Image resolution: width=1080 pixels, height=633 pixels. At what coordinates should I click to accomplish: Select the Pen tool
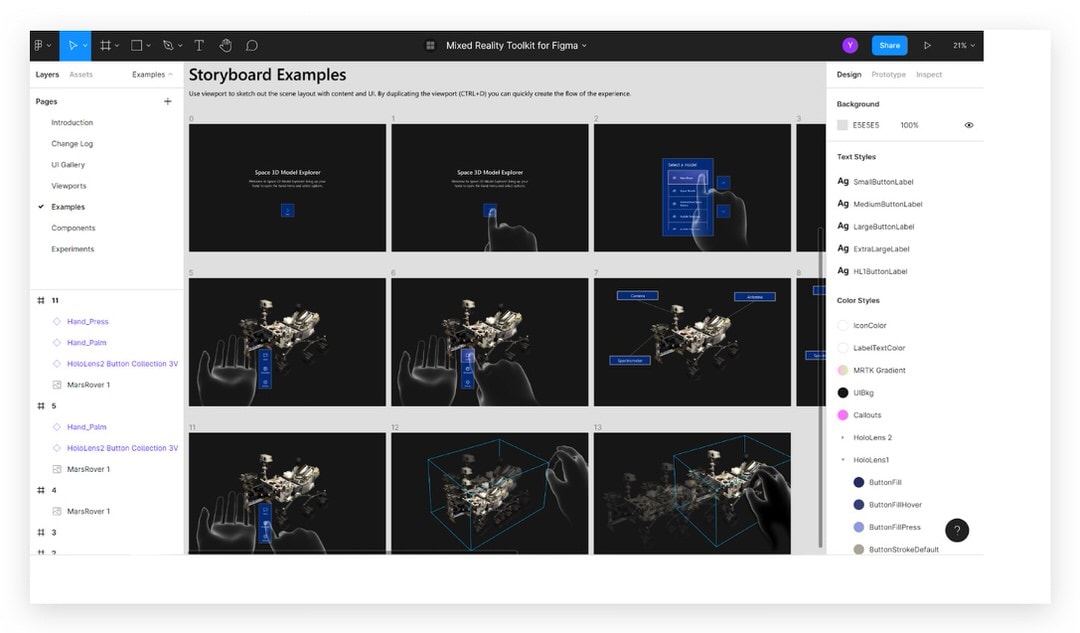pyautogui.click(x=168, y=45)
